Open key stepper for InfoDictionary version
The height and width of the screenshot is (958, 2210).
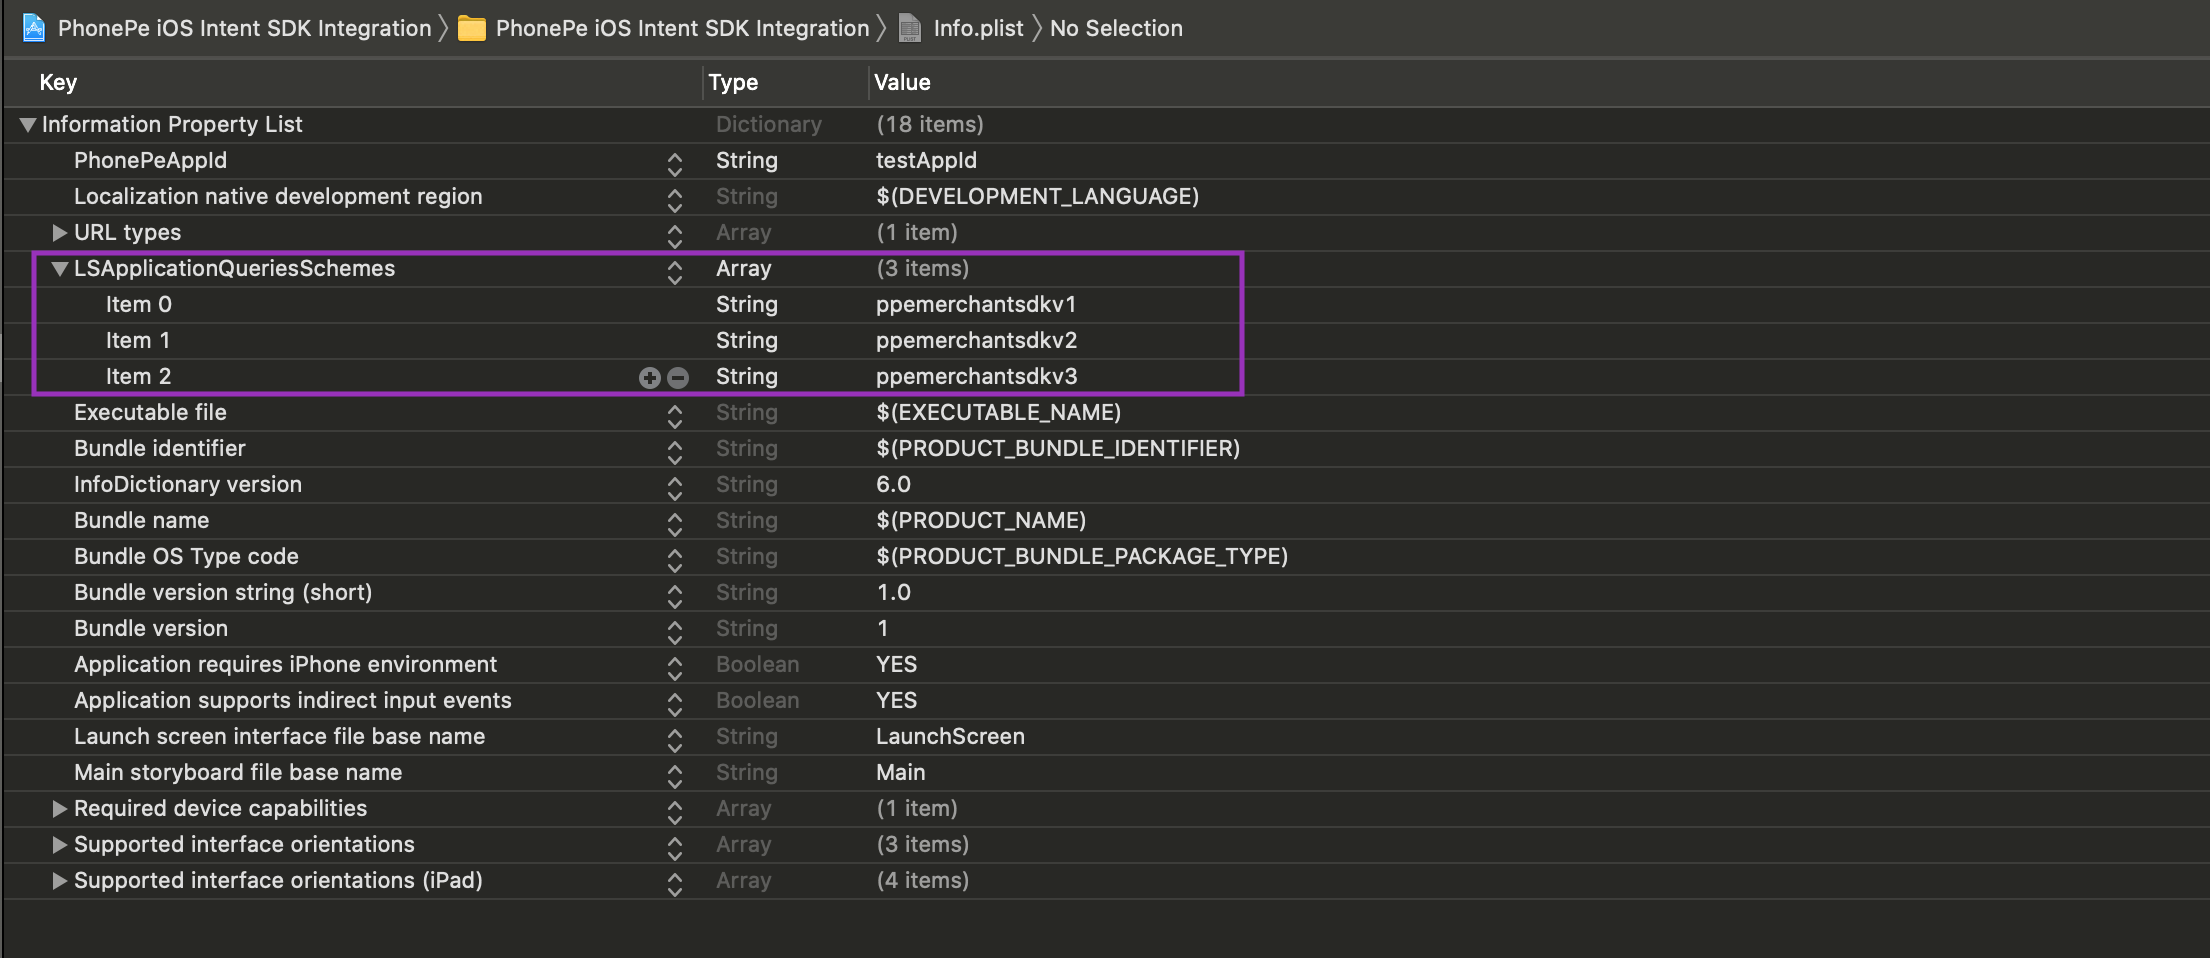coord(675,488)
